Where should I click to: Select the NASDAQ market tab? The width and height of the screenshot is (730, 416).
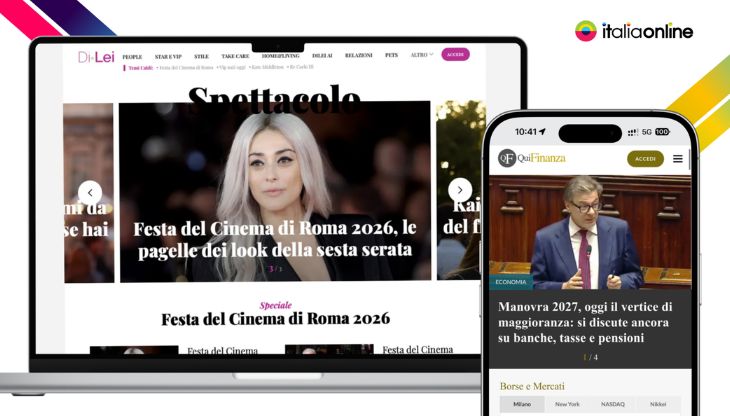613,404
